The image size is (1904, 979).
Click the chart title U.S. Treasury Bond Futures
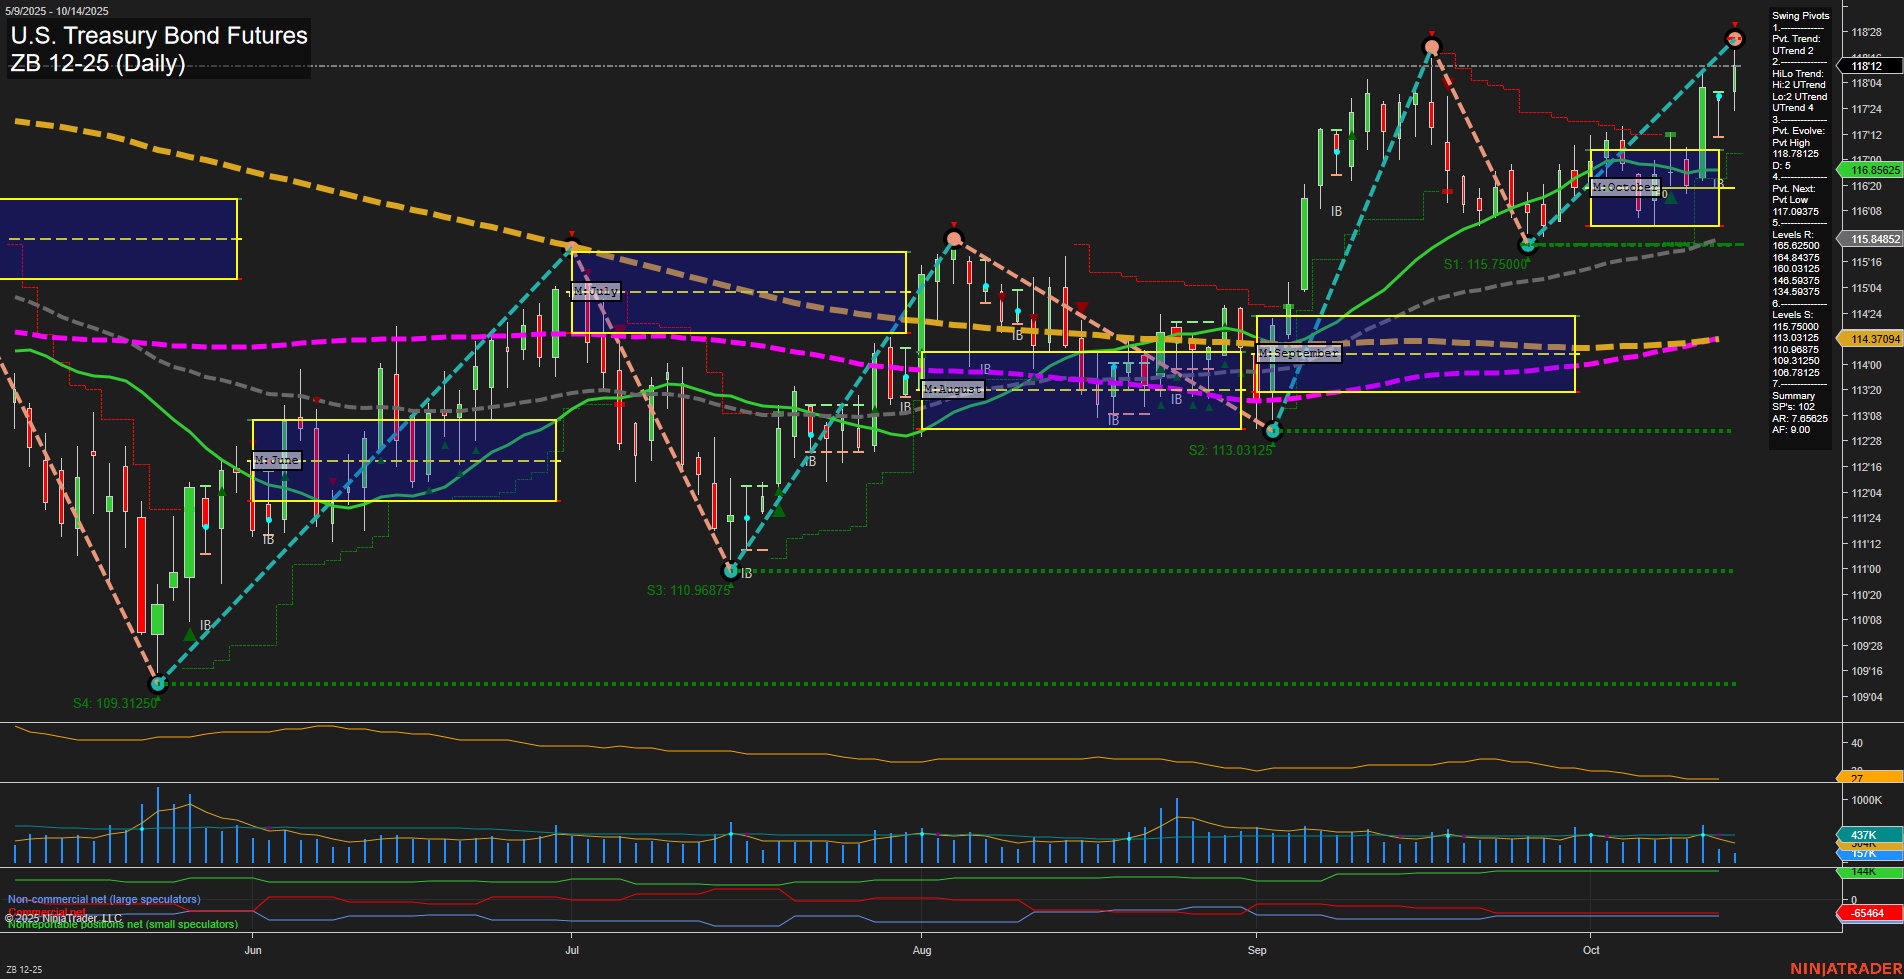point(158,36)
